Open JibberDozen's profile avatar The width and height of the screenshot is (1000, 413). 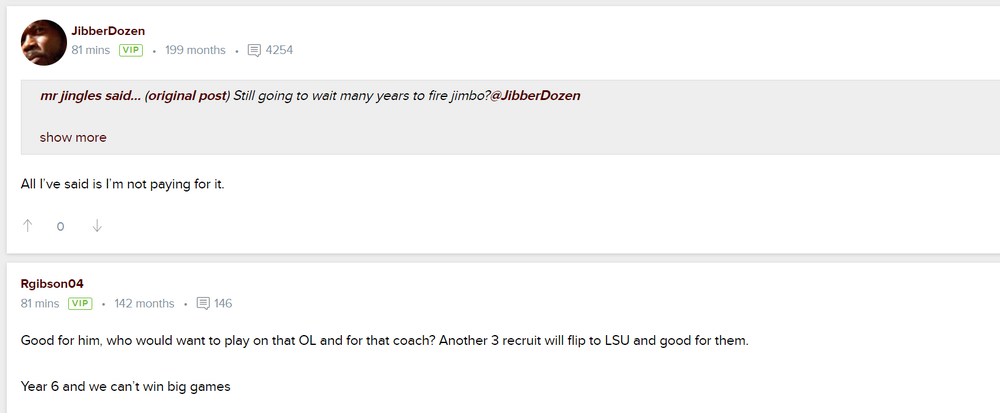43,43
